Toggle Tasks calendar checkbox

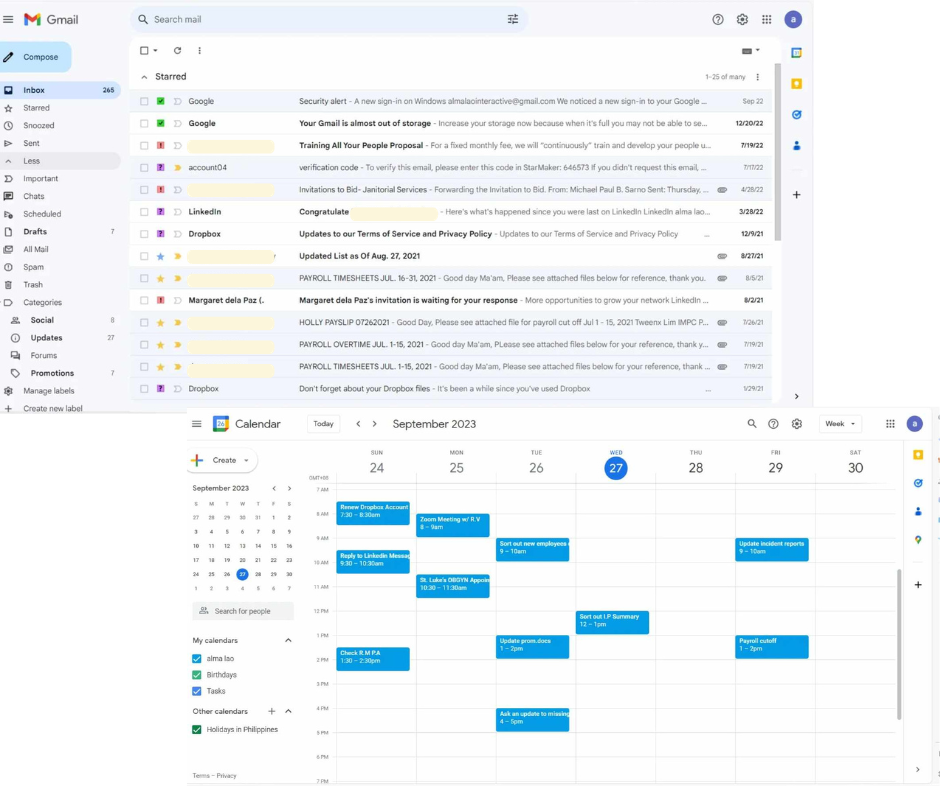tap(197, 691)
